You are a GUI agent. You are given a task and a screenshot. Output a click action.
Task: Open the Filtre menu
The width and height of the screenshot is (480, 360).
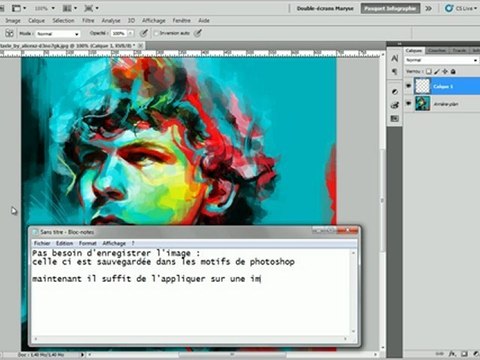(x=88, y=21)
